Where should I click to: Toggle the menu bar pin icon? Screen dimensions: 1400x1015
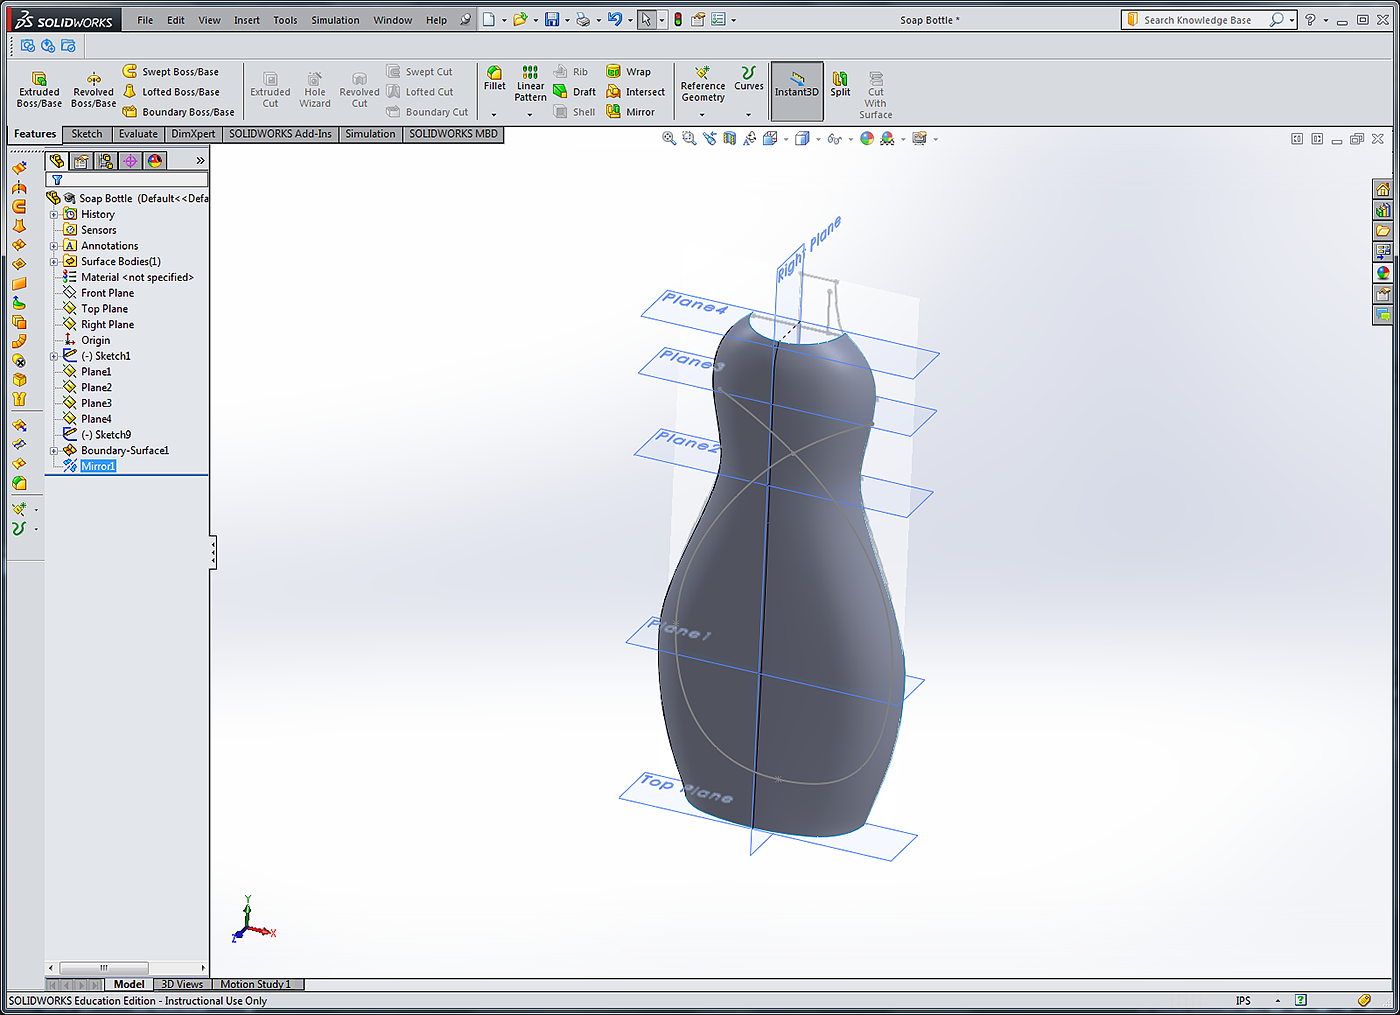465,20
